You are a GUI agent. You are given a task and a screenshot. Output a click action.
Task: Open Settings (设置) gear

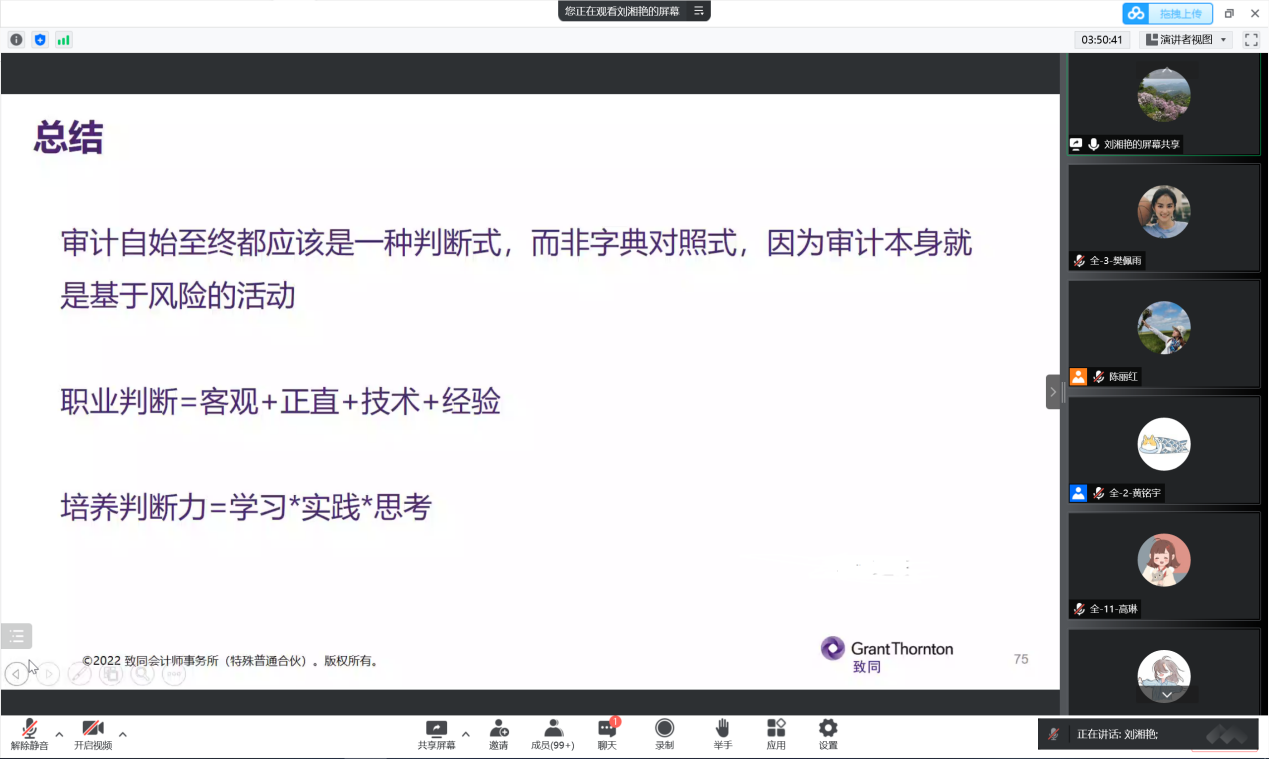click(x=828, y=734)
